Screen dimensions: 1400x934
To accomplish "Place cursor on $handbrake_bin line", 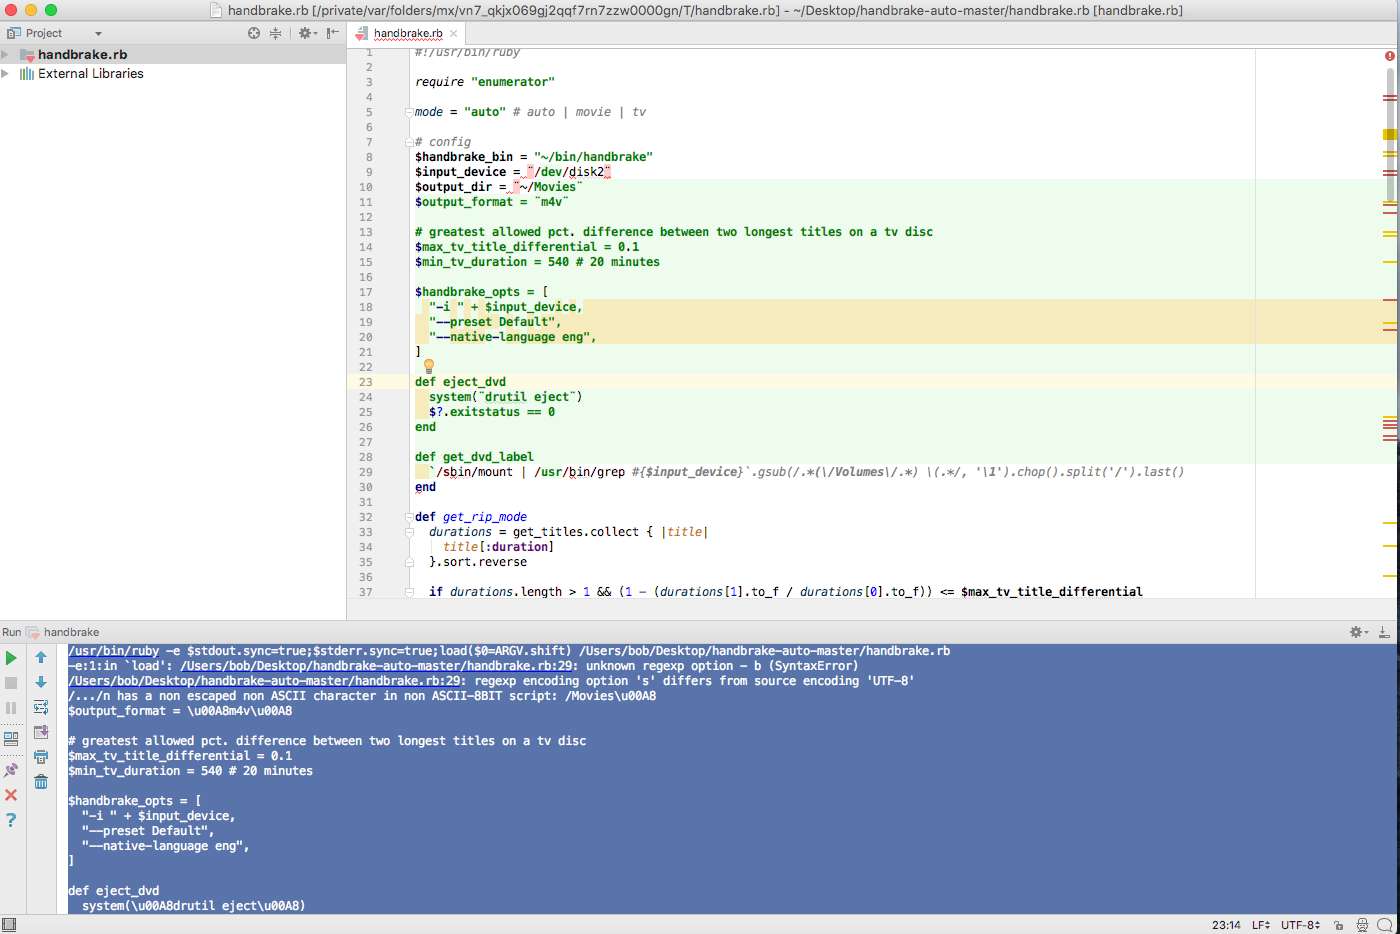I will 534,157.
